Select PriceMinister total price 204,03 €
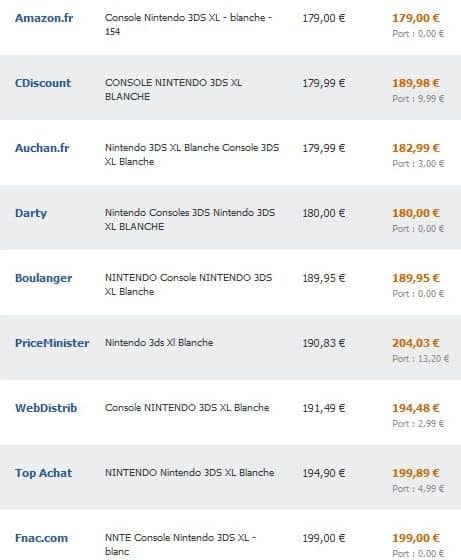Screen dimensions: 461x560 416,343
